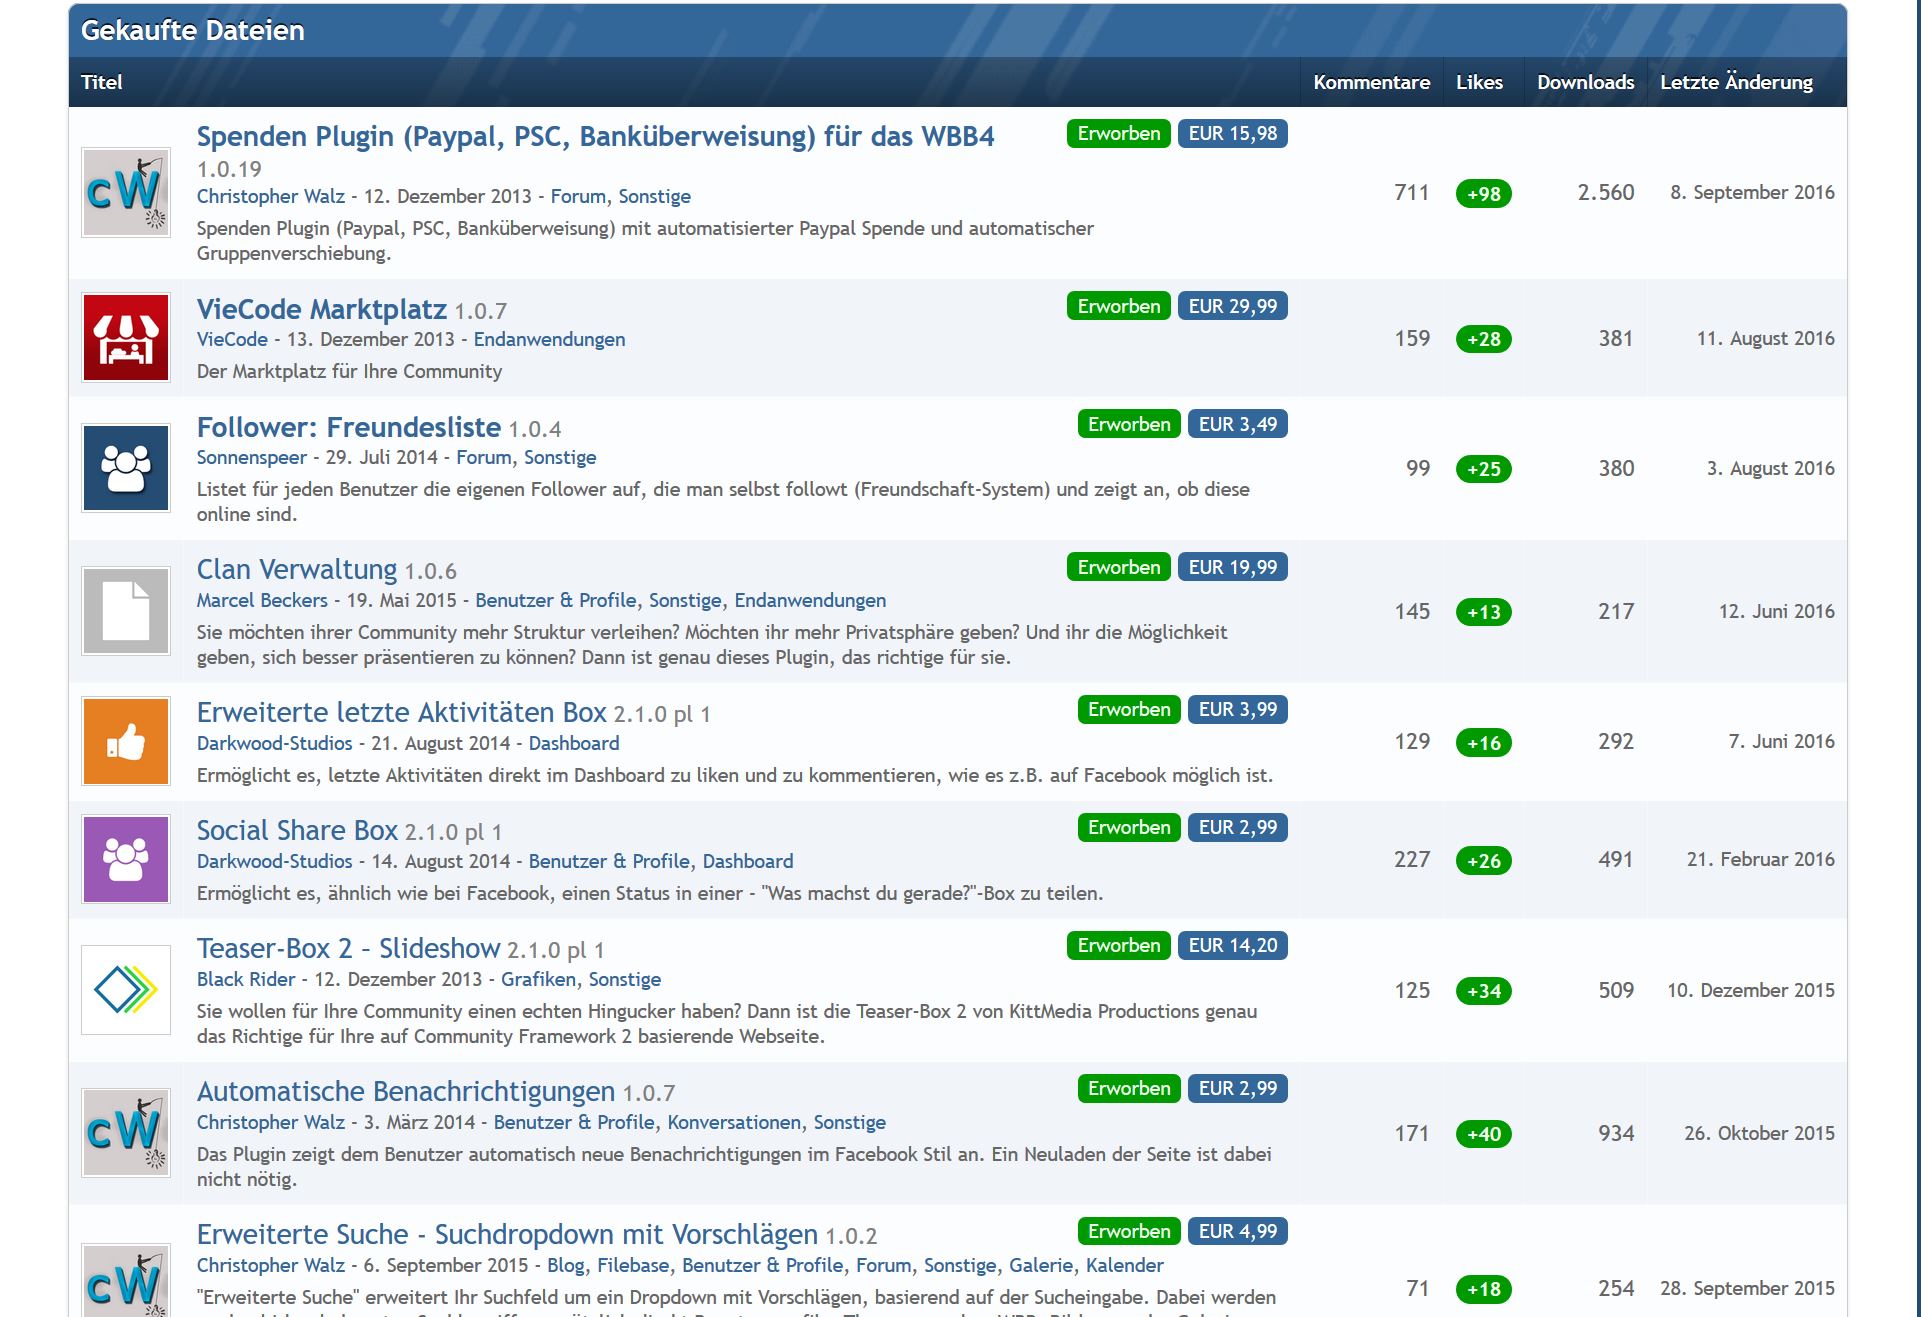Viewport: 1921px width, 1317px height.
Task: Sort by the Letzte Änderung column header
Action: [x=1736, y=82]
